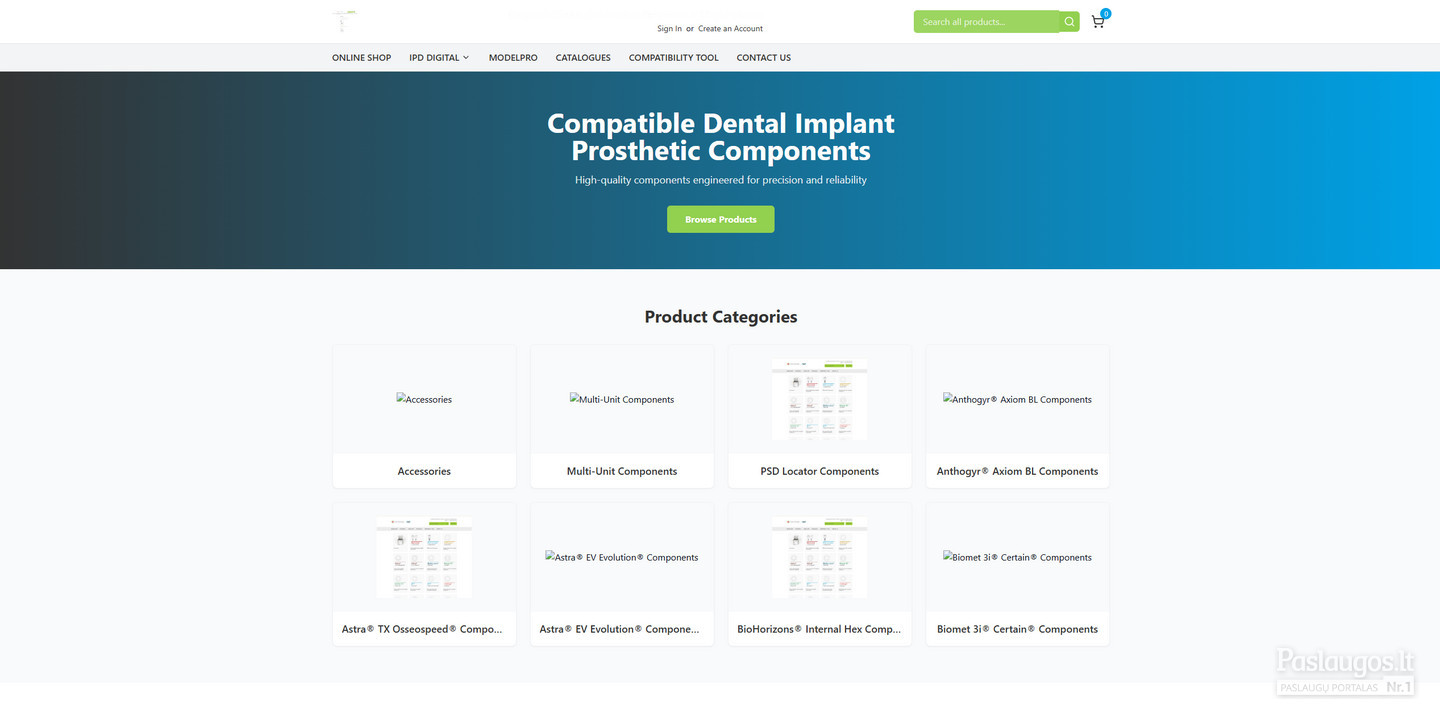Open the Accessories category title

(x=424, y=471)
